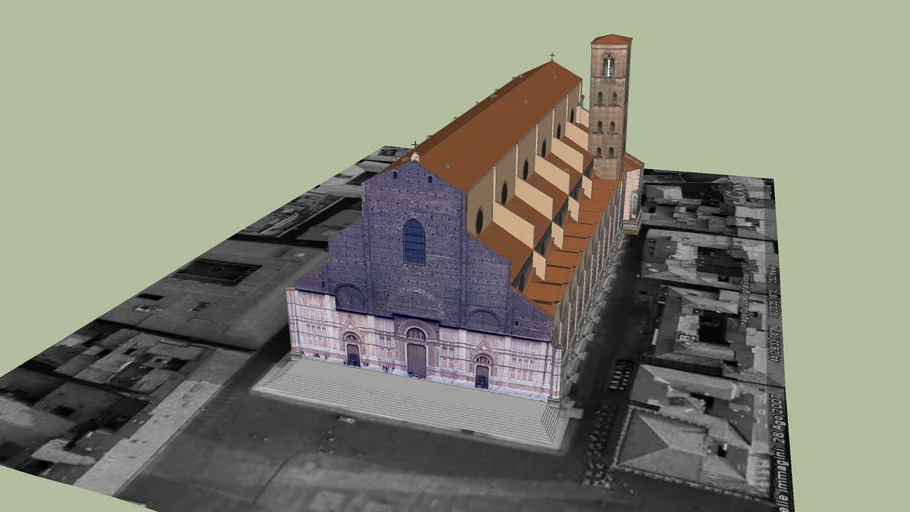Click the right portal door on the facade

482,374
